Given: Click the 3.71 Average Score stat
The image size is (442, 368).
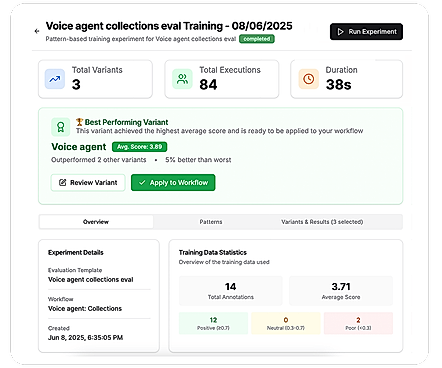Looking at the screenshot, I should 341,291.
